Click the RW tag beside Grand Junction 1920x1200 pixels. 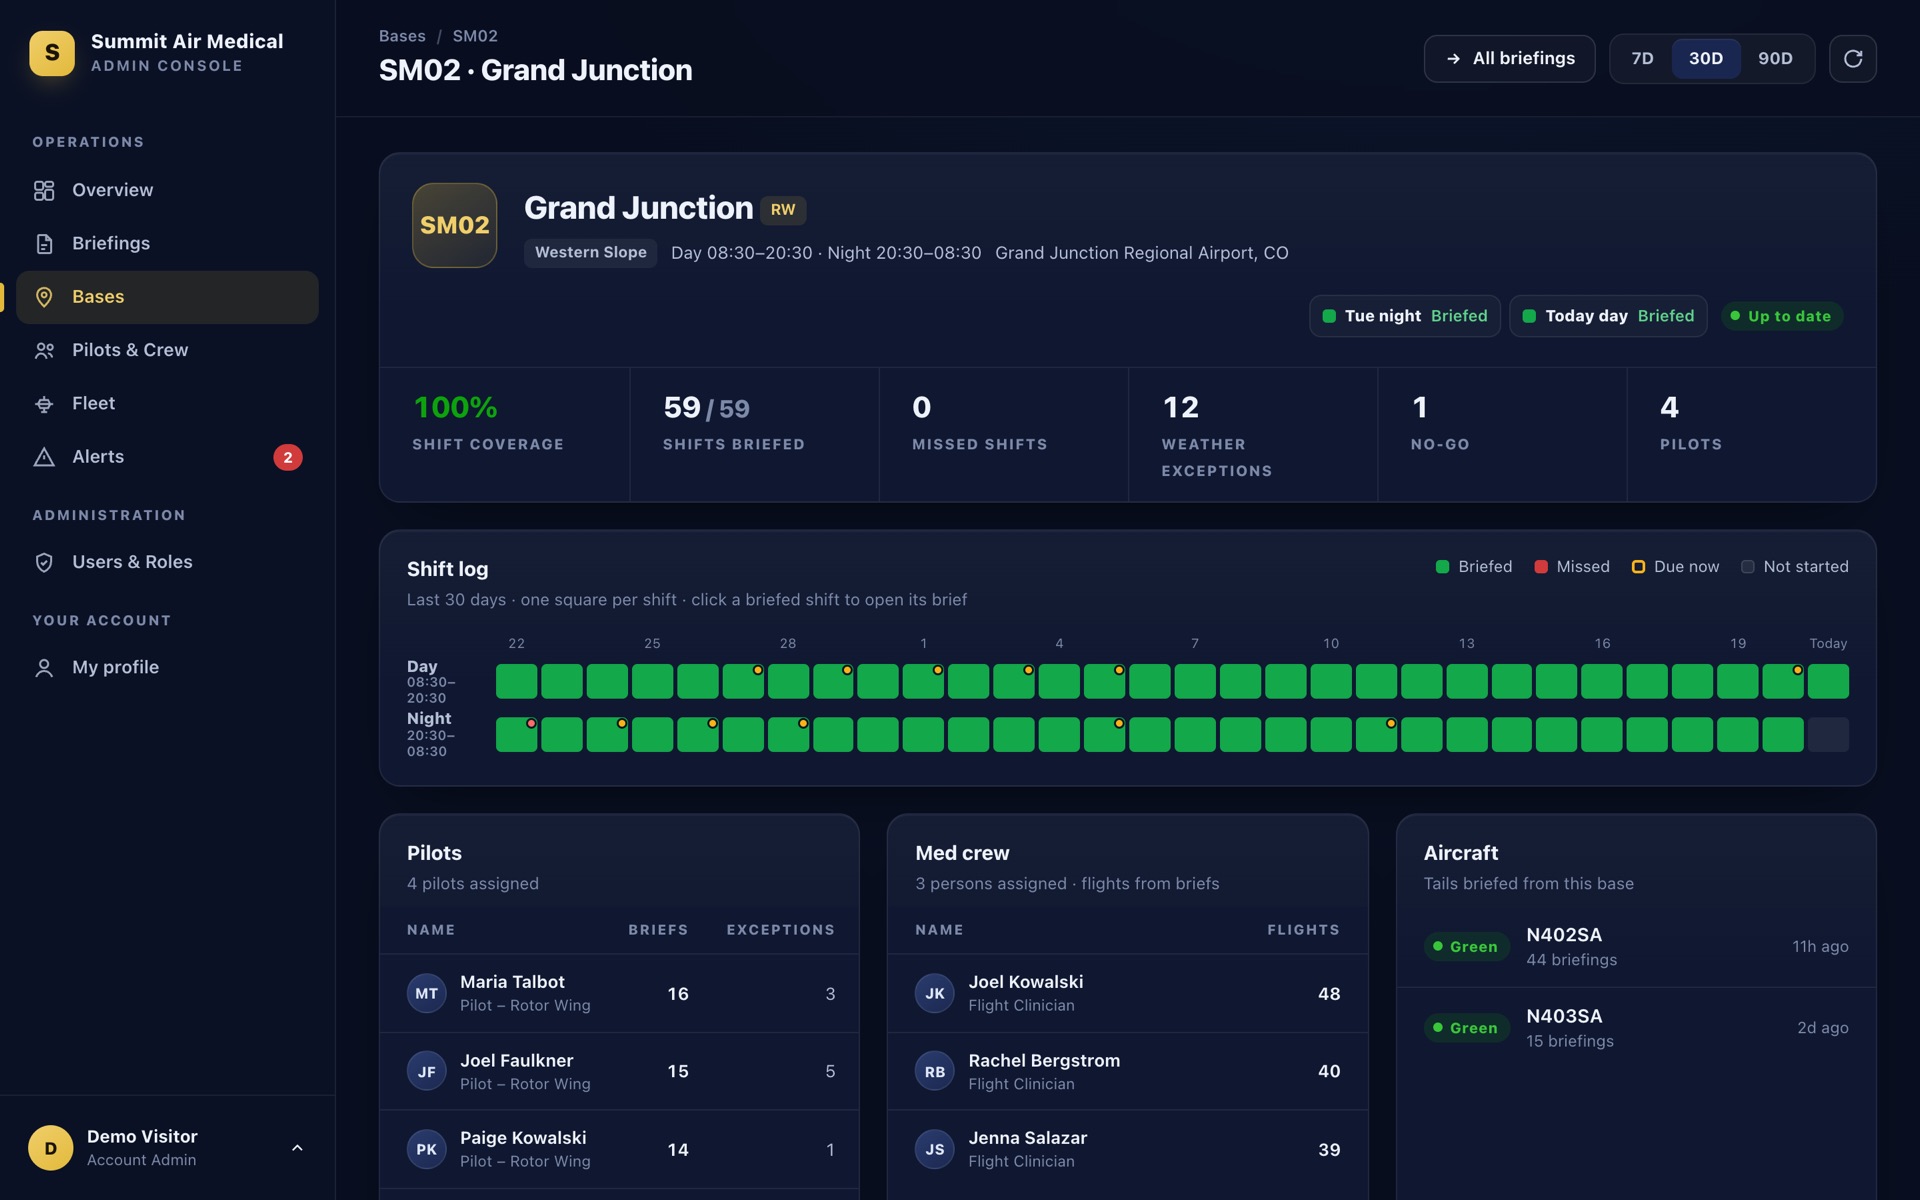[x=783, y=210]
